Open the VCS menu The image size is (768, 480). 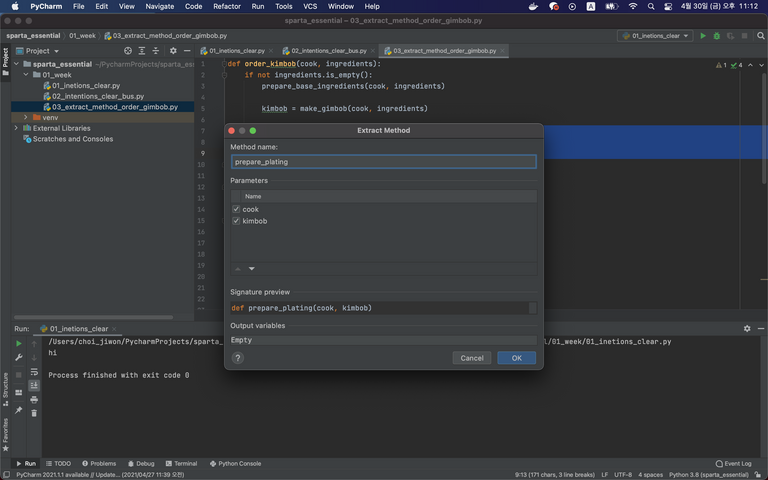tap(310, 6)
